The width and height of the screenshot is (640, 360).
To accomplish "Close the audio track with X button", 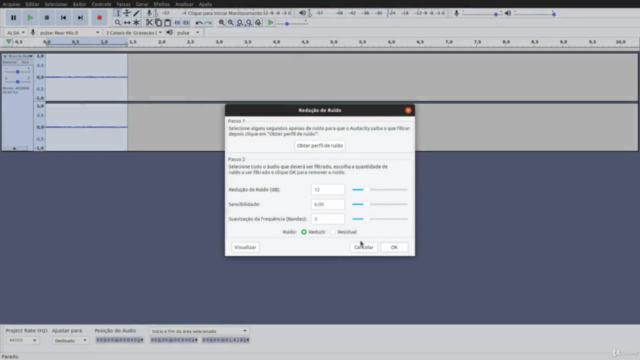I will tap(5, 56).
